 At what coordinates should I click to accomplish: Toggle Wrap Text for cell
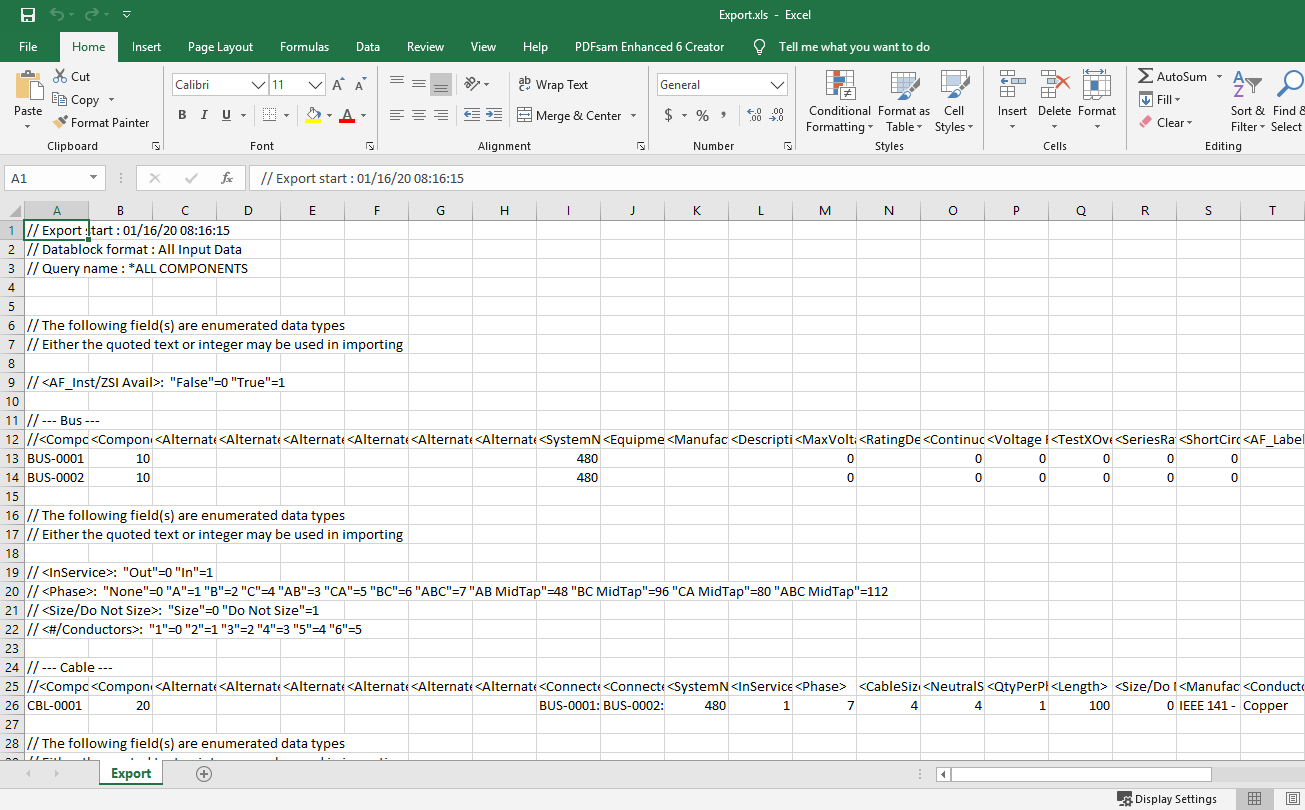point(553,85)
